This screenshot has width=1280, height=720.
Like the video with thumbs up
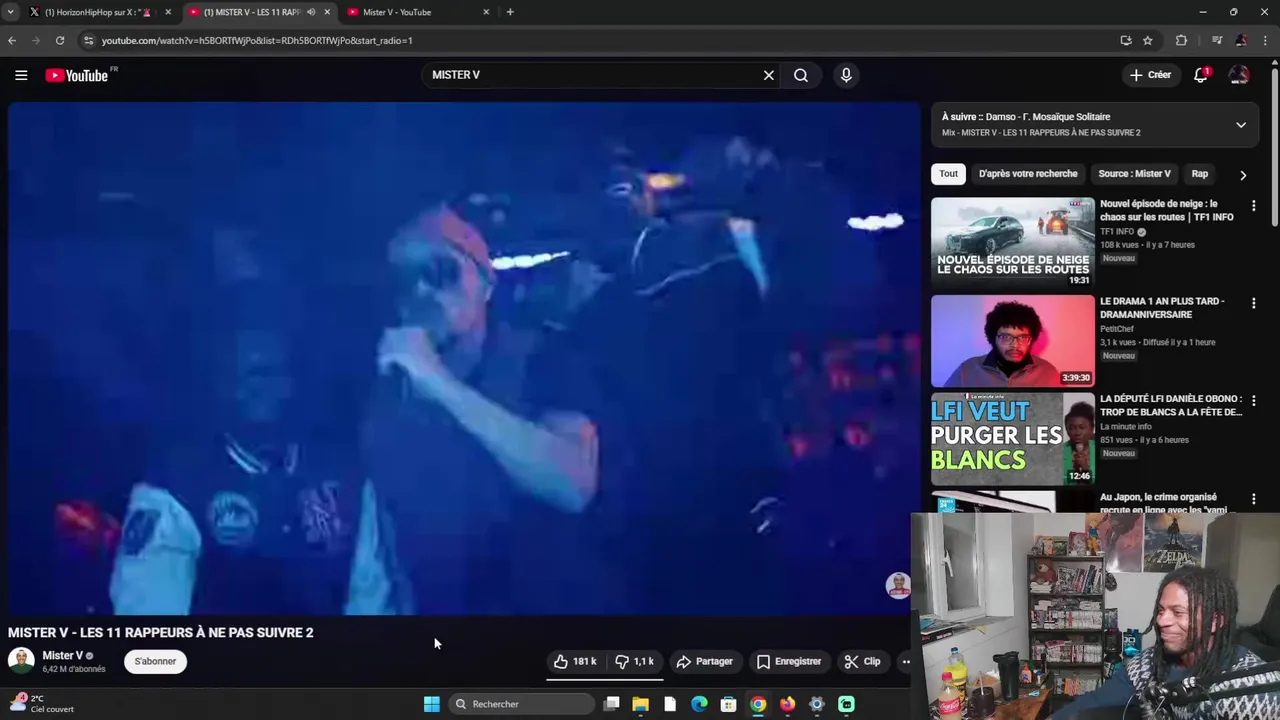575,661
